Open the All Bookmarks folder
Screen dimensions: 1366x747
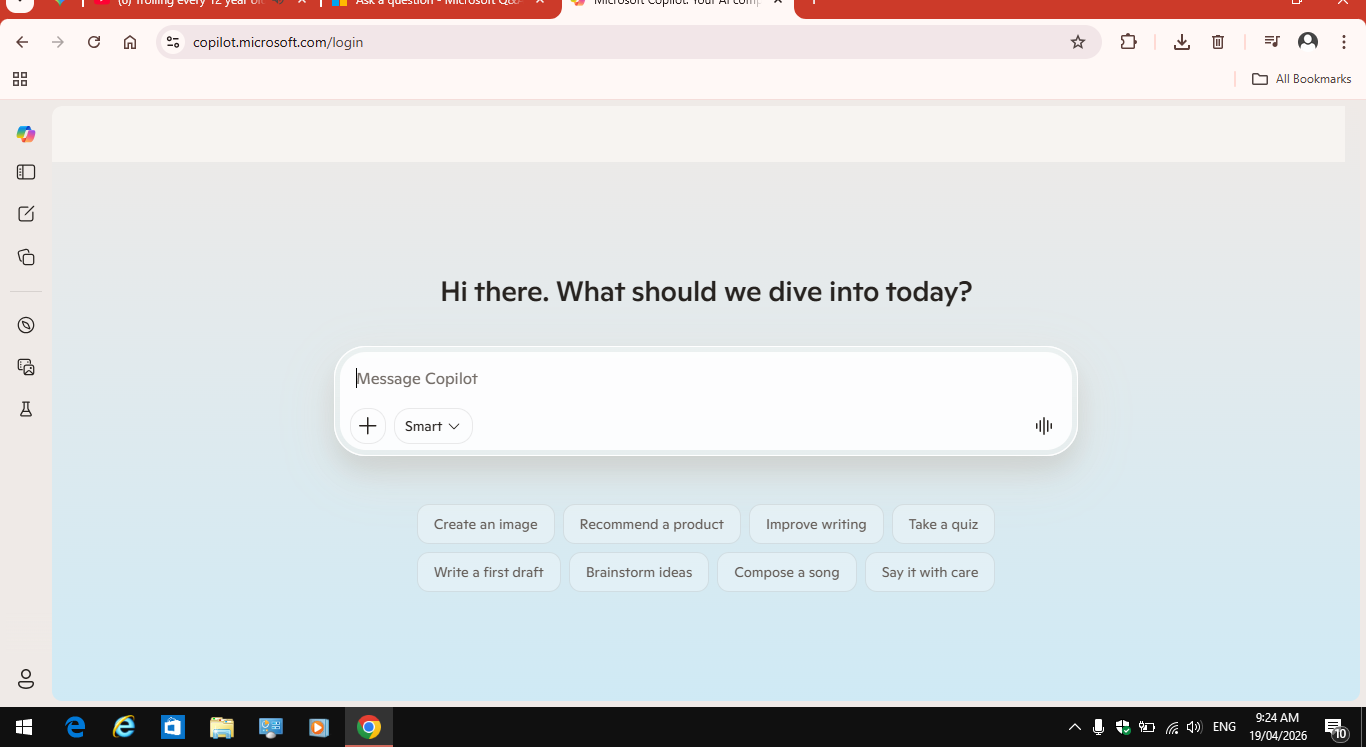[x=1302, y=79]
